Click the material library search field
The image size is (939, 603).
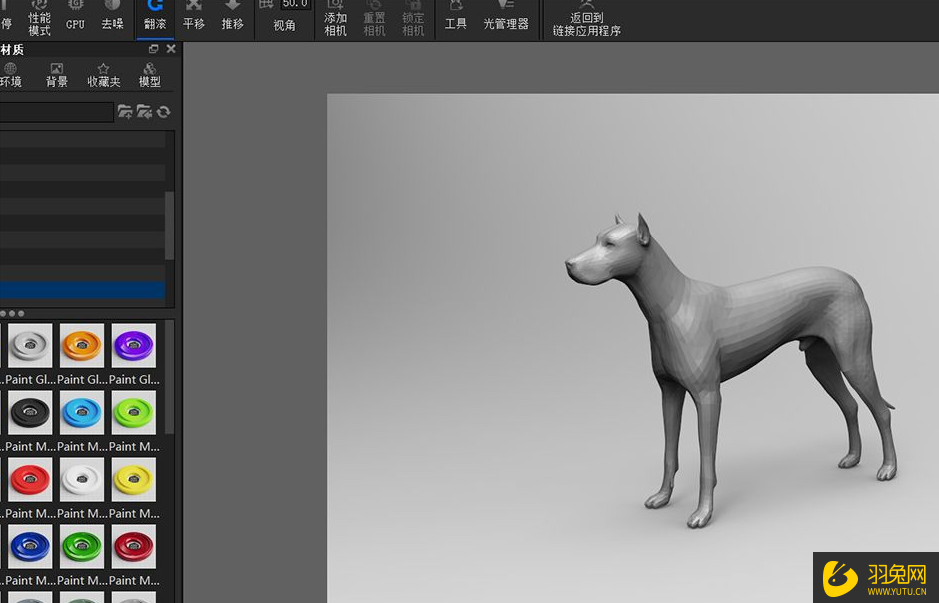point(56,112)
